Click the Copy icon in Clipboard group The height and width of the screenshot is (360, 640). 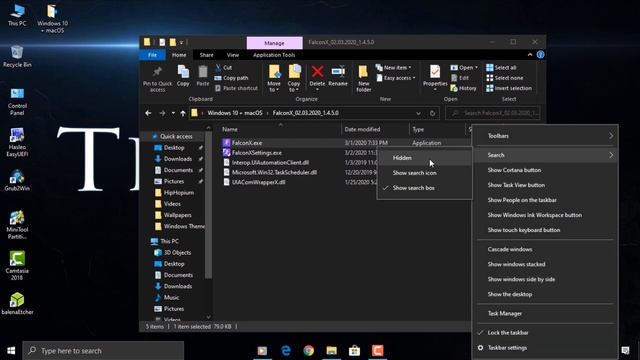pyautogui.click(x=183, y=72)
